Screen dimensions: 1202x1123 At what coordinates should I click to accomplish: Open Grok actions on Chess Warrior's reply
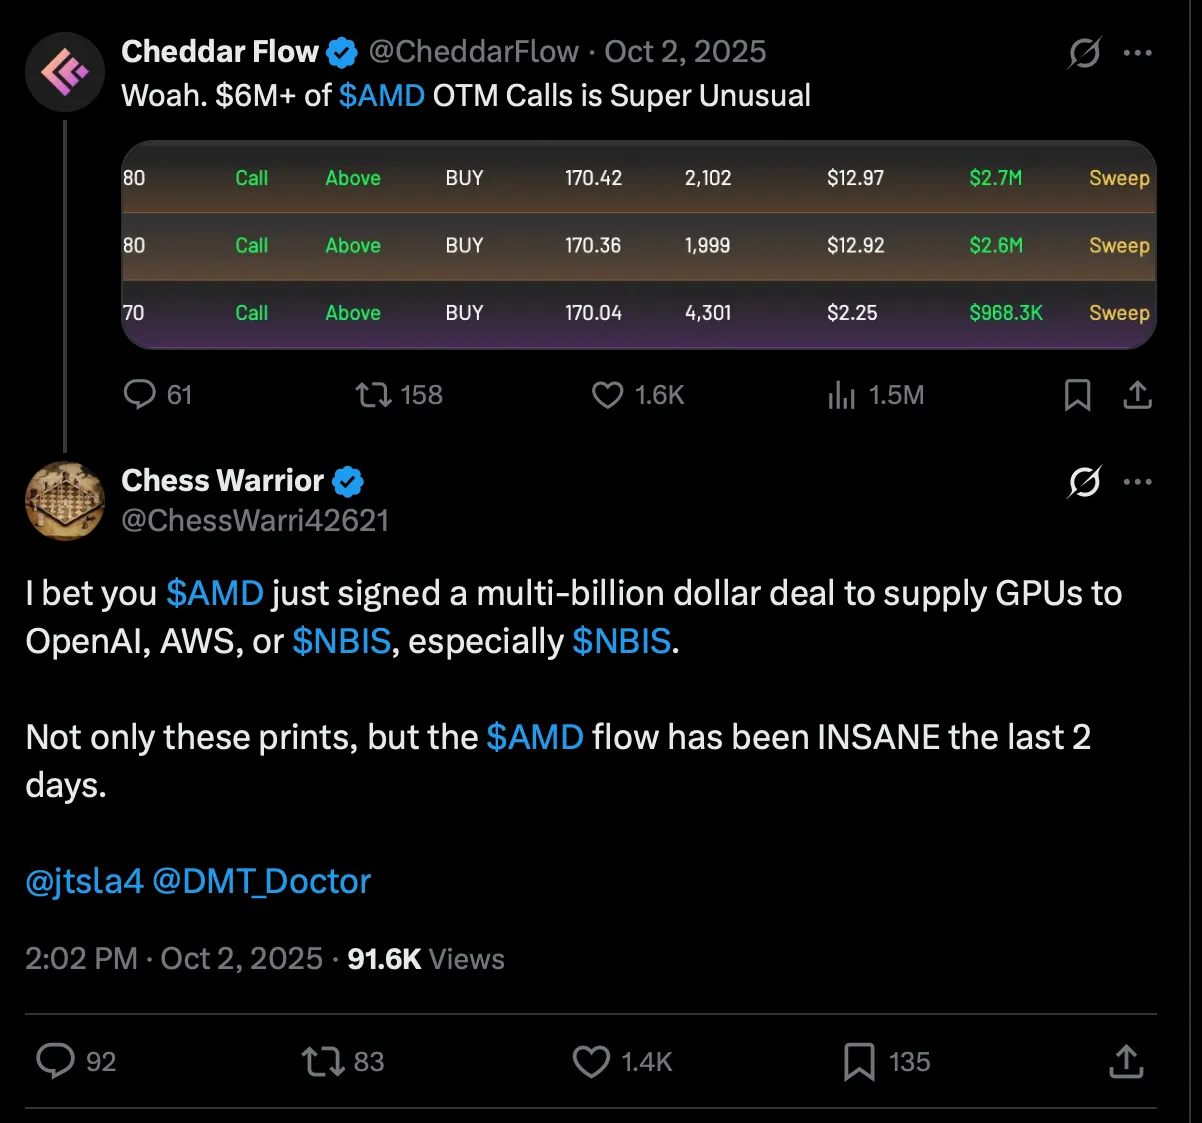(x=1084, y=482)
